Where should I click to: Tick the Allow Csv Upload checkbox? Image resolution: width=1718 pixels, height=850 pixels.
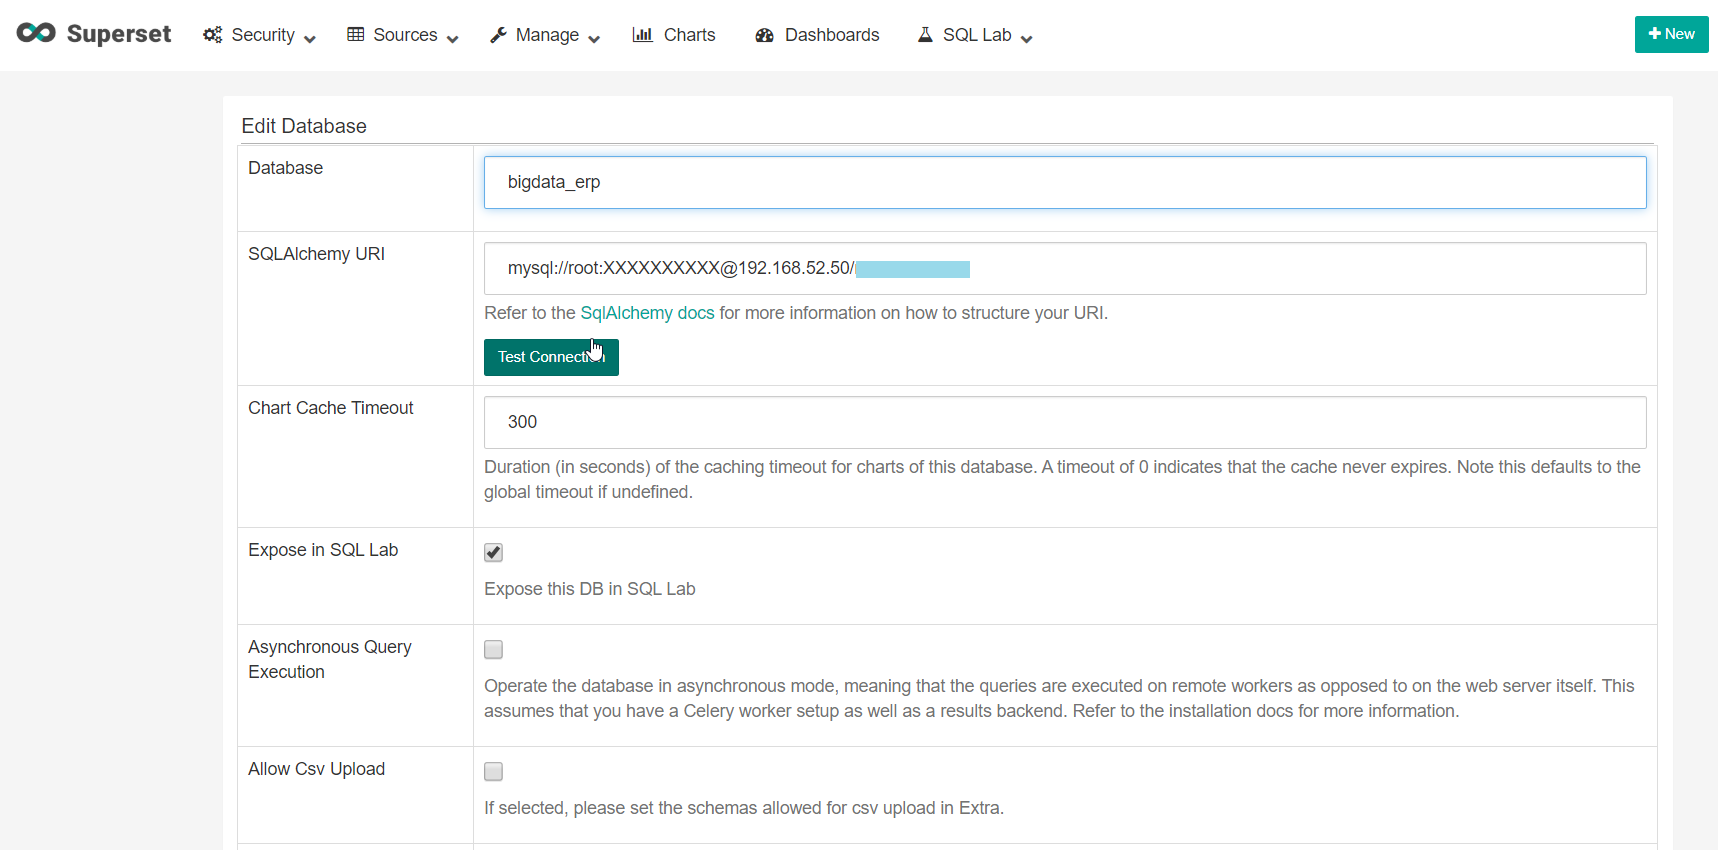[493, 771]
